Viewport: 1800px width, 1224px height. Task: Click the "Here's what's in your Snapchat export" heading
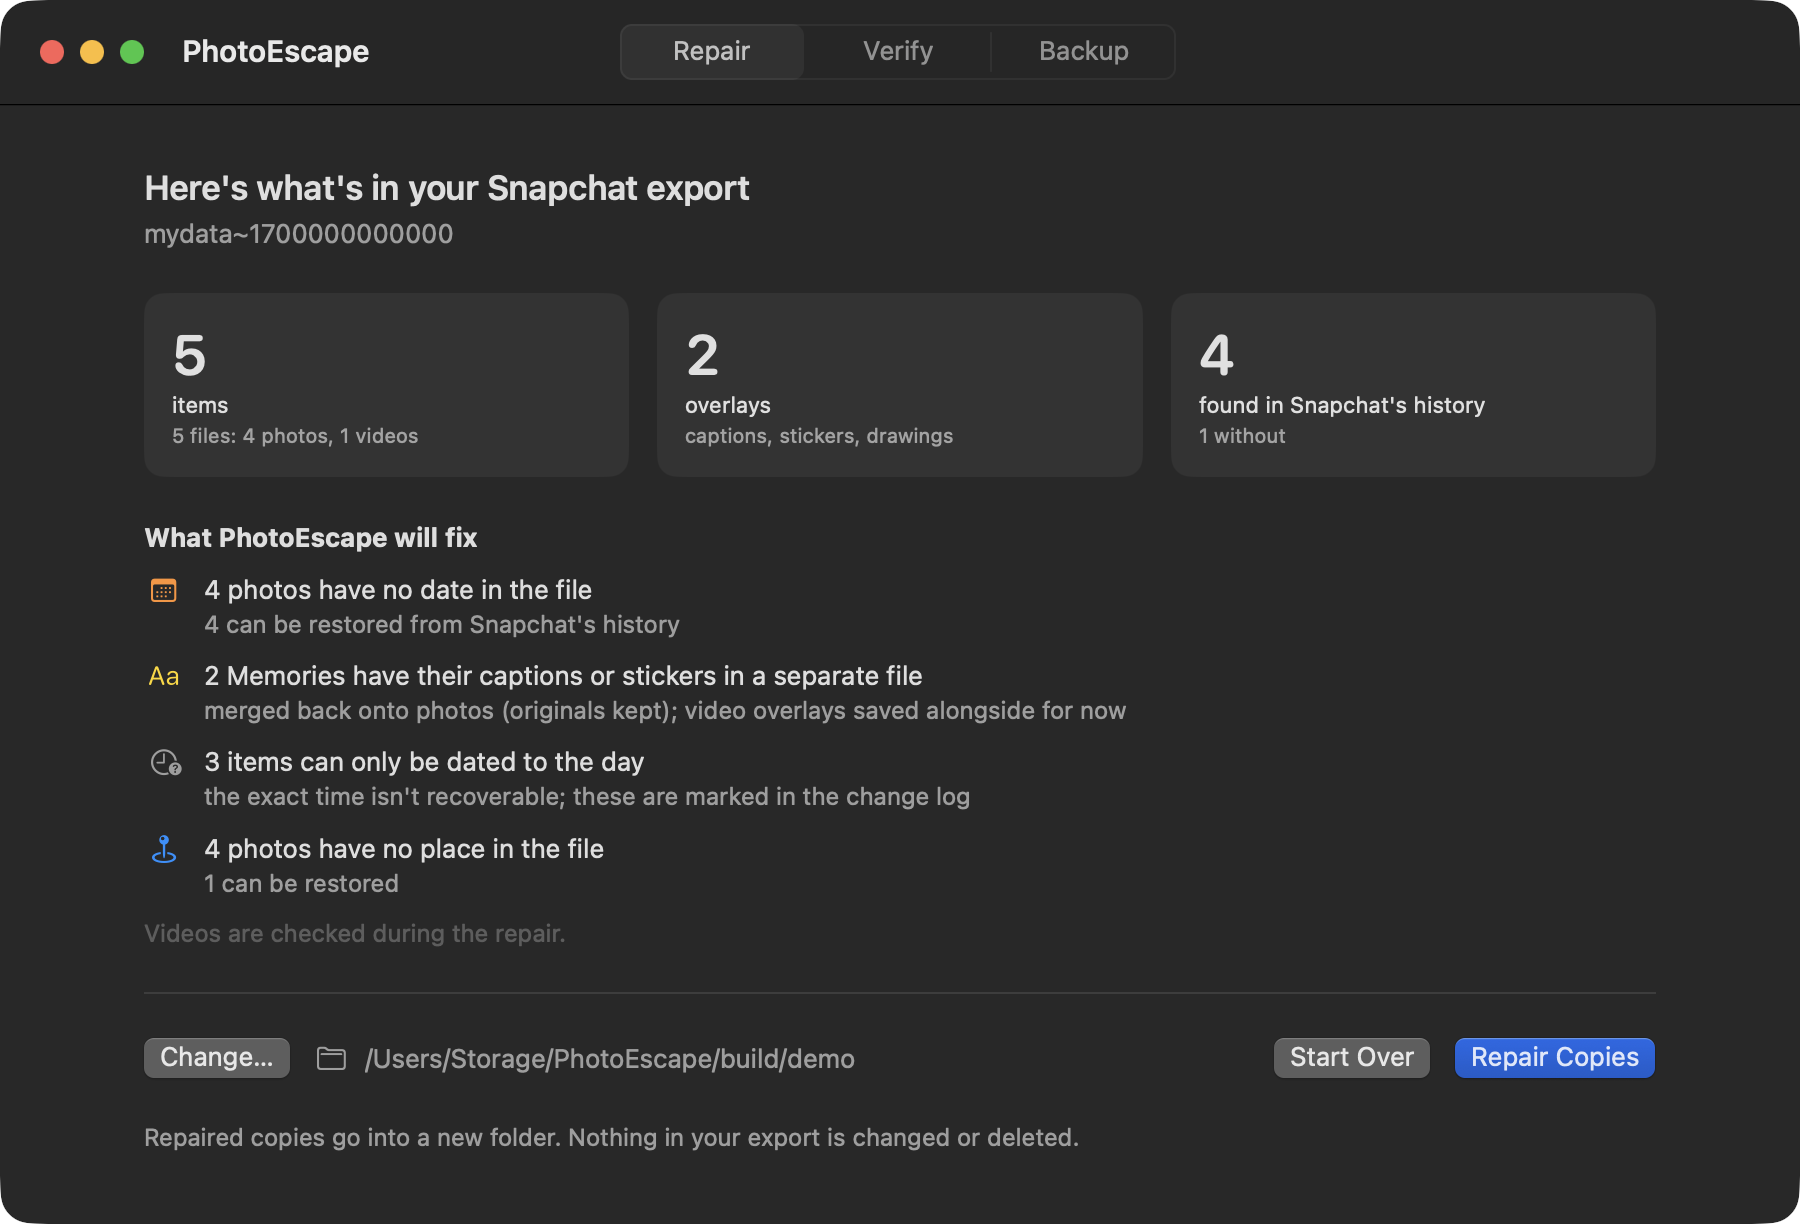447,188
